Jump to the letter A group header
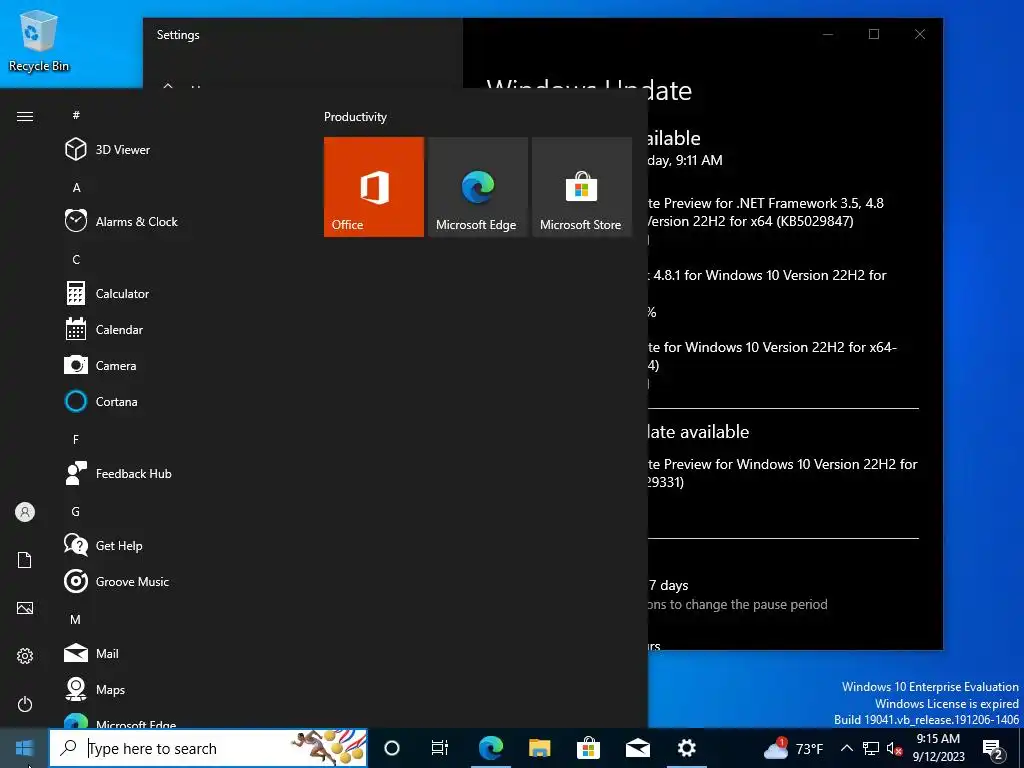The image size is (1024, 768). pyautogui.click(x=76, y=187)
